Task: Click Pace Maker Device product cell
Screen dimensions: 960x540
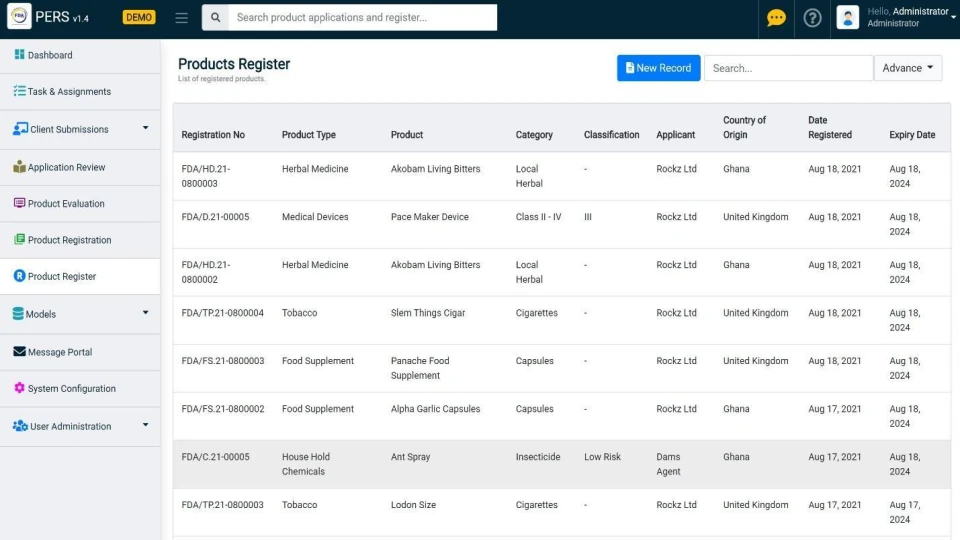Action: (x=429, y=217)
